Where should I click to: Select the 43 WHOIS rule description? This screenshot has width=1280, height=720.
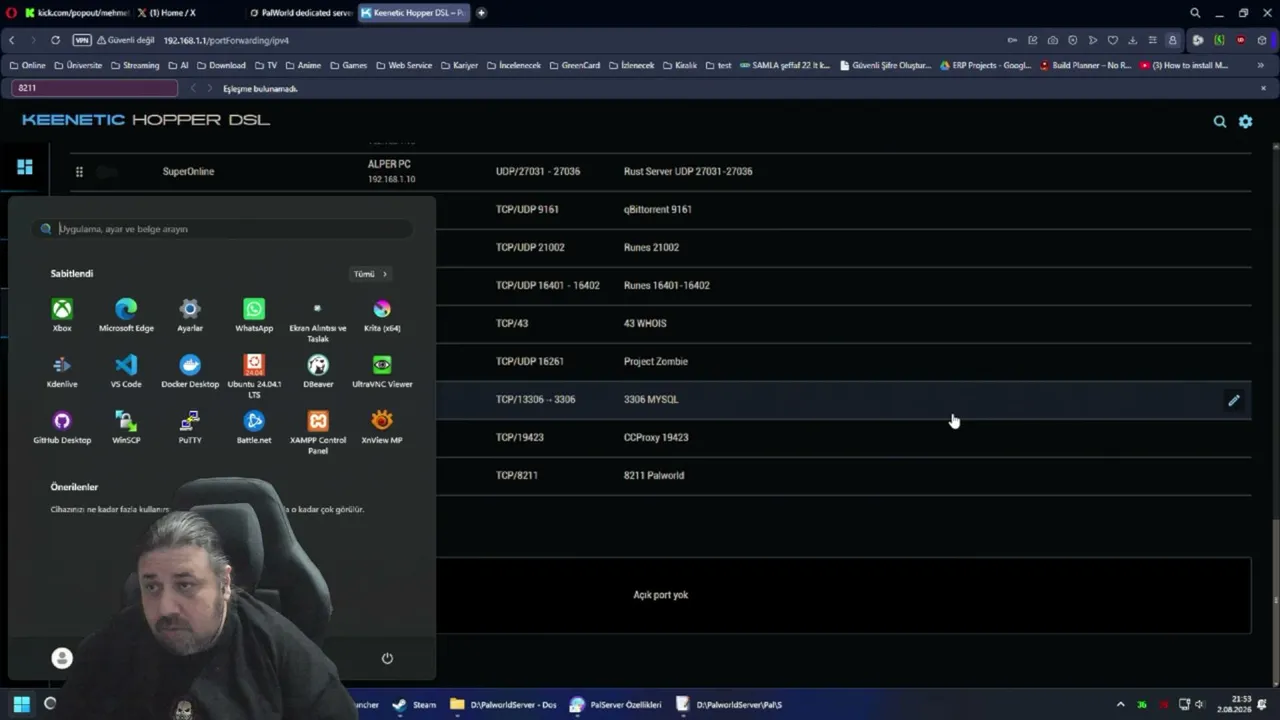[x=645, y=324]
